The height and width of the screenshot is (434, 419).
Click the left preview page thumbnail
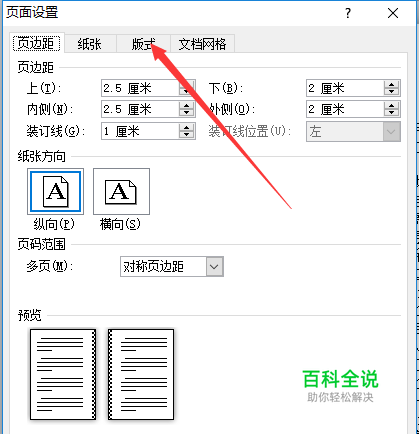tap(63, 374)
